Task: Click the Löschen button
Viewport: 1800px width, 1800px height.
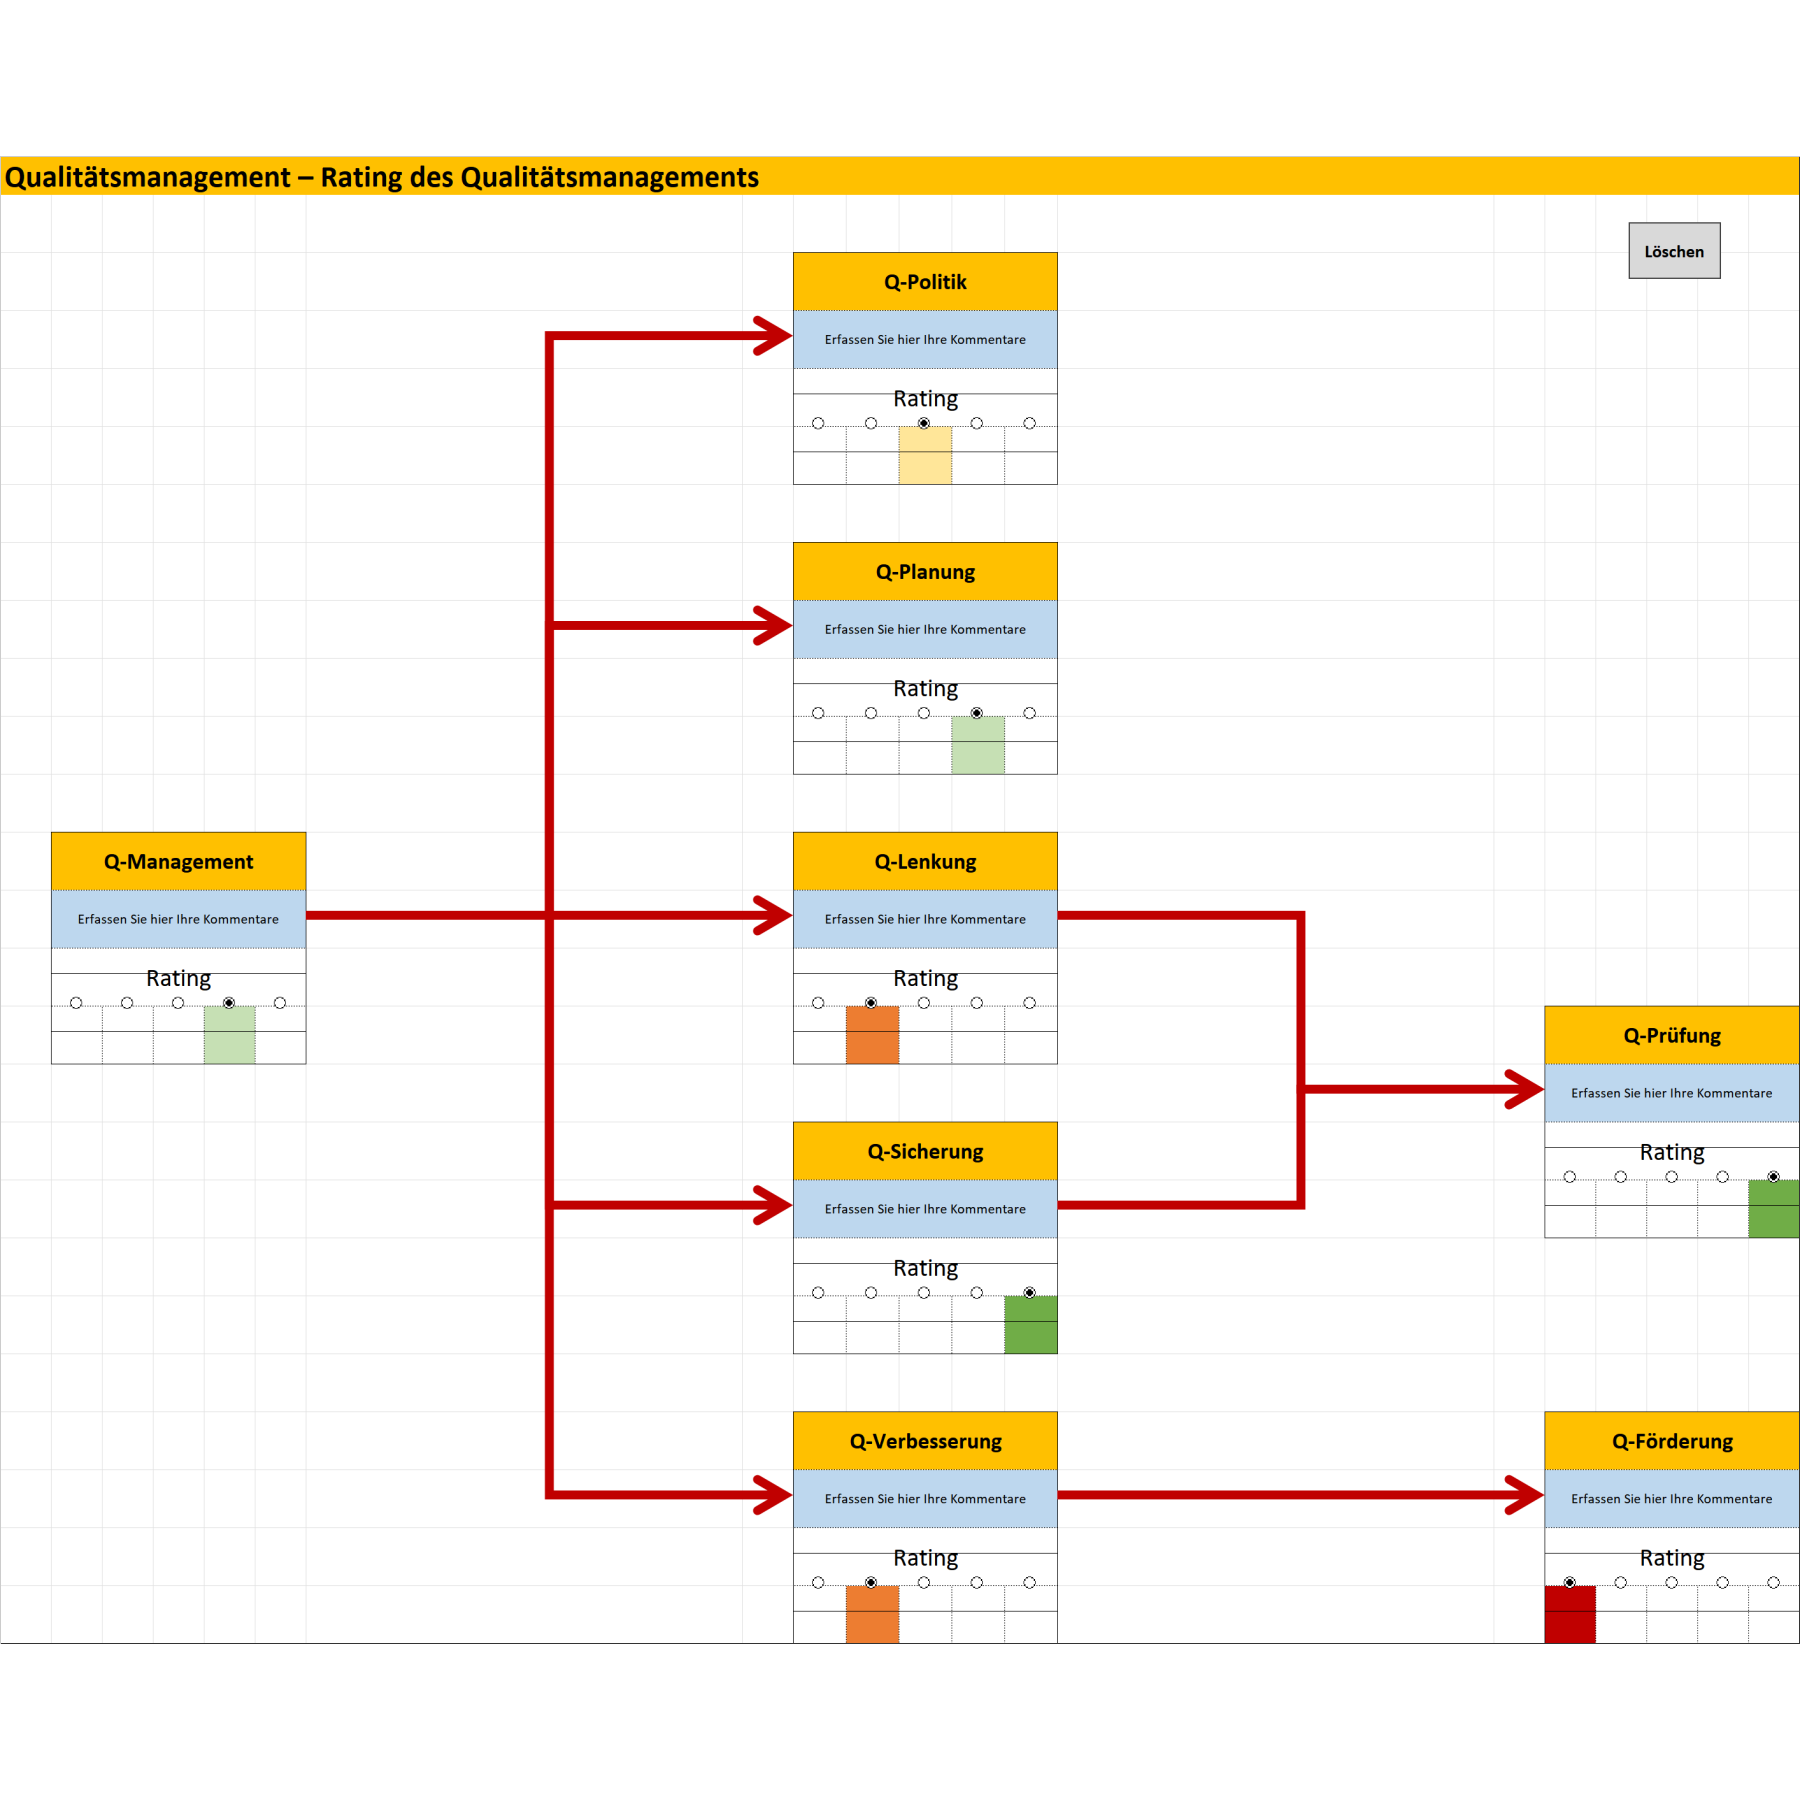Action: 1674,251
